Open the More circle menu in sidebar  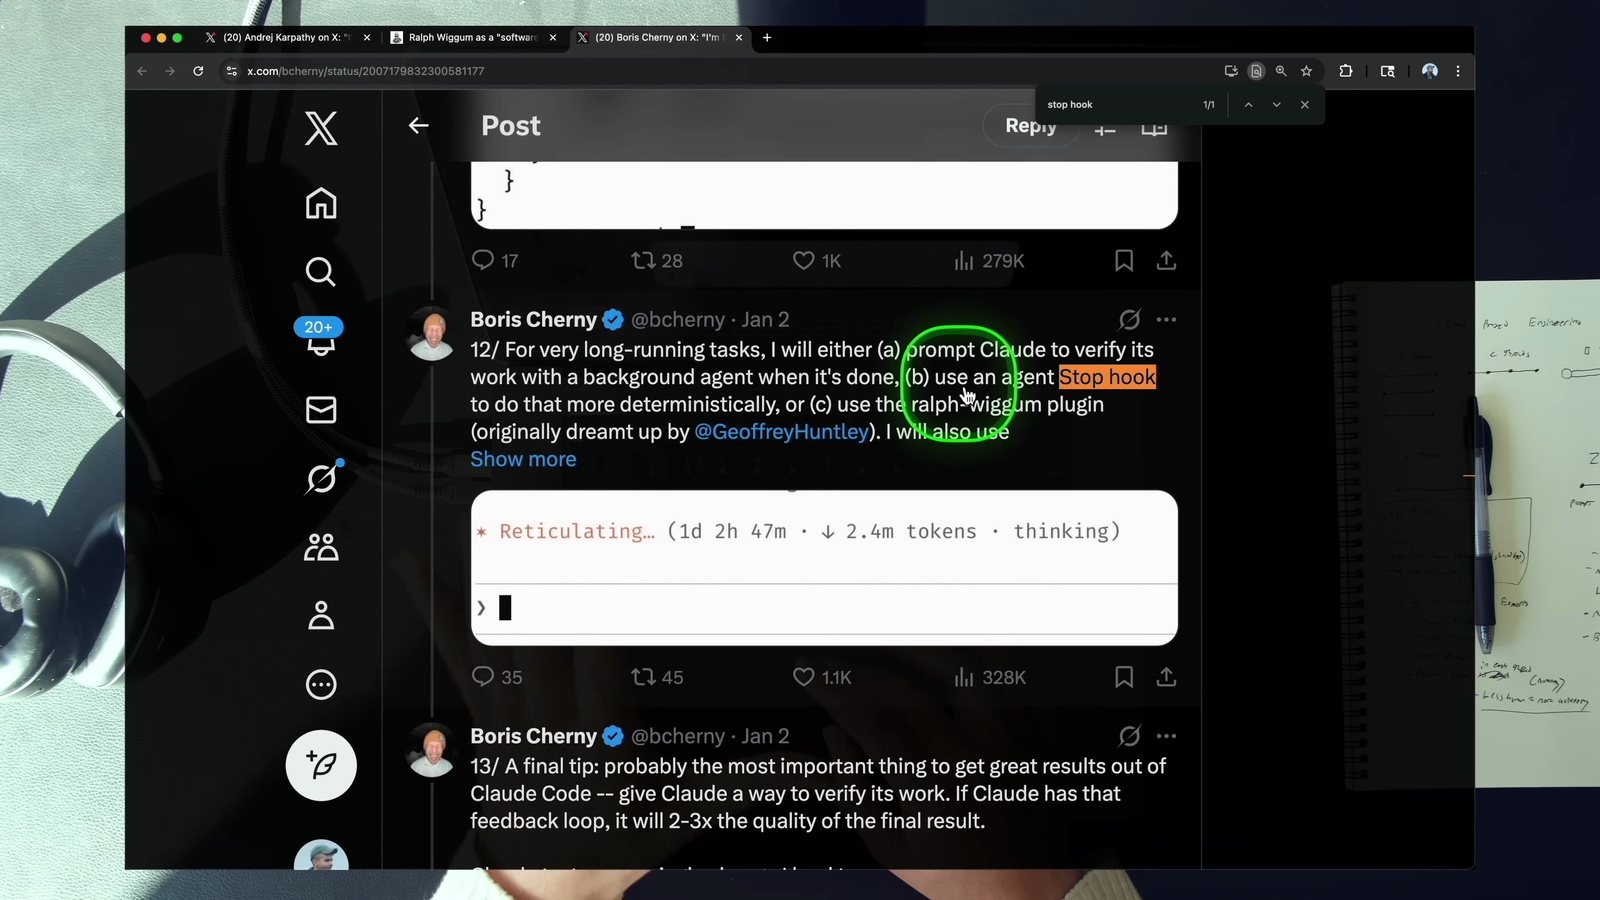[321, 685]
